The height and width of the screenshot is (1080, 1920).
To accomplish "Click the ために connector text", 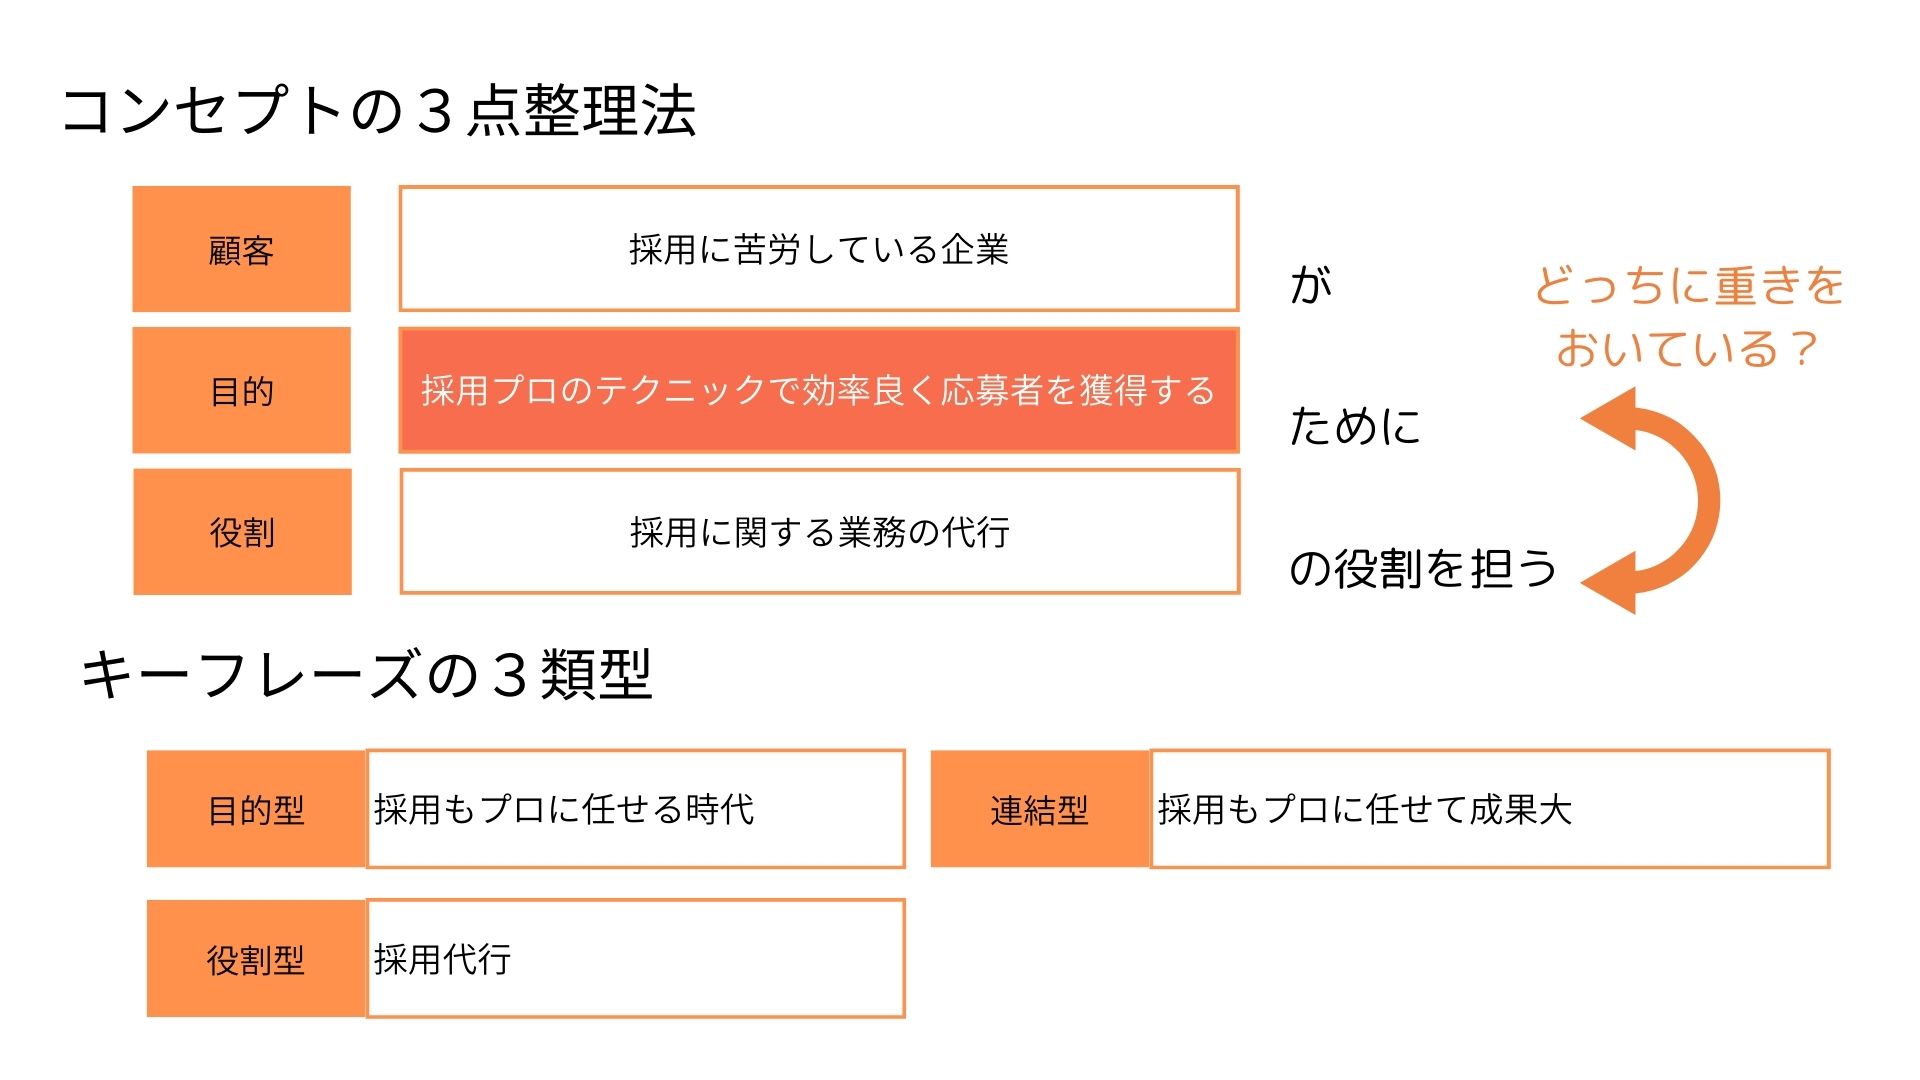I will click(1356, 426).
